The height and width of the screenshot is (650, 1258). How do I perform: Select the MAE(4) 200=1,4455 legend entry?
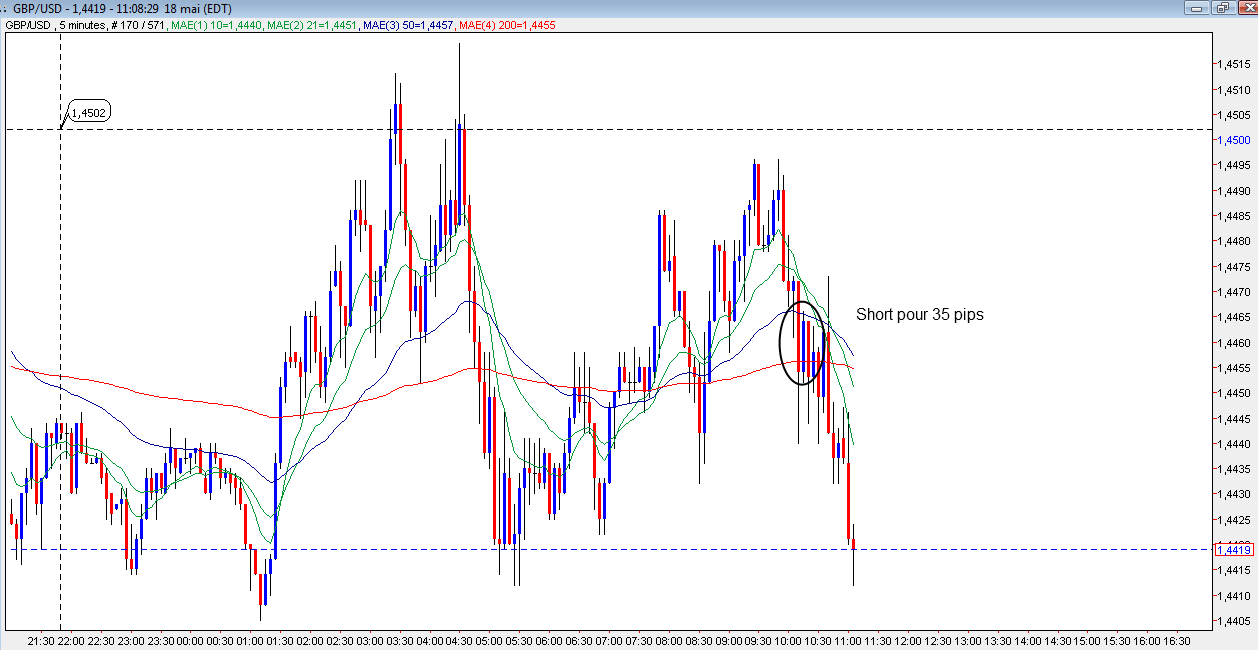pos(507,25)
